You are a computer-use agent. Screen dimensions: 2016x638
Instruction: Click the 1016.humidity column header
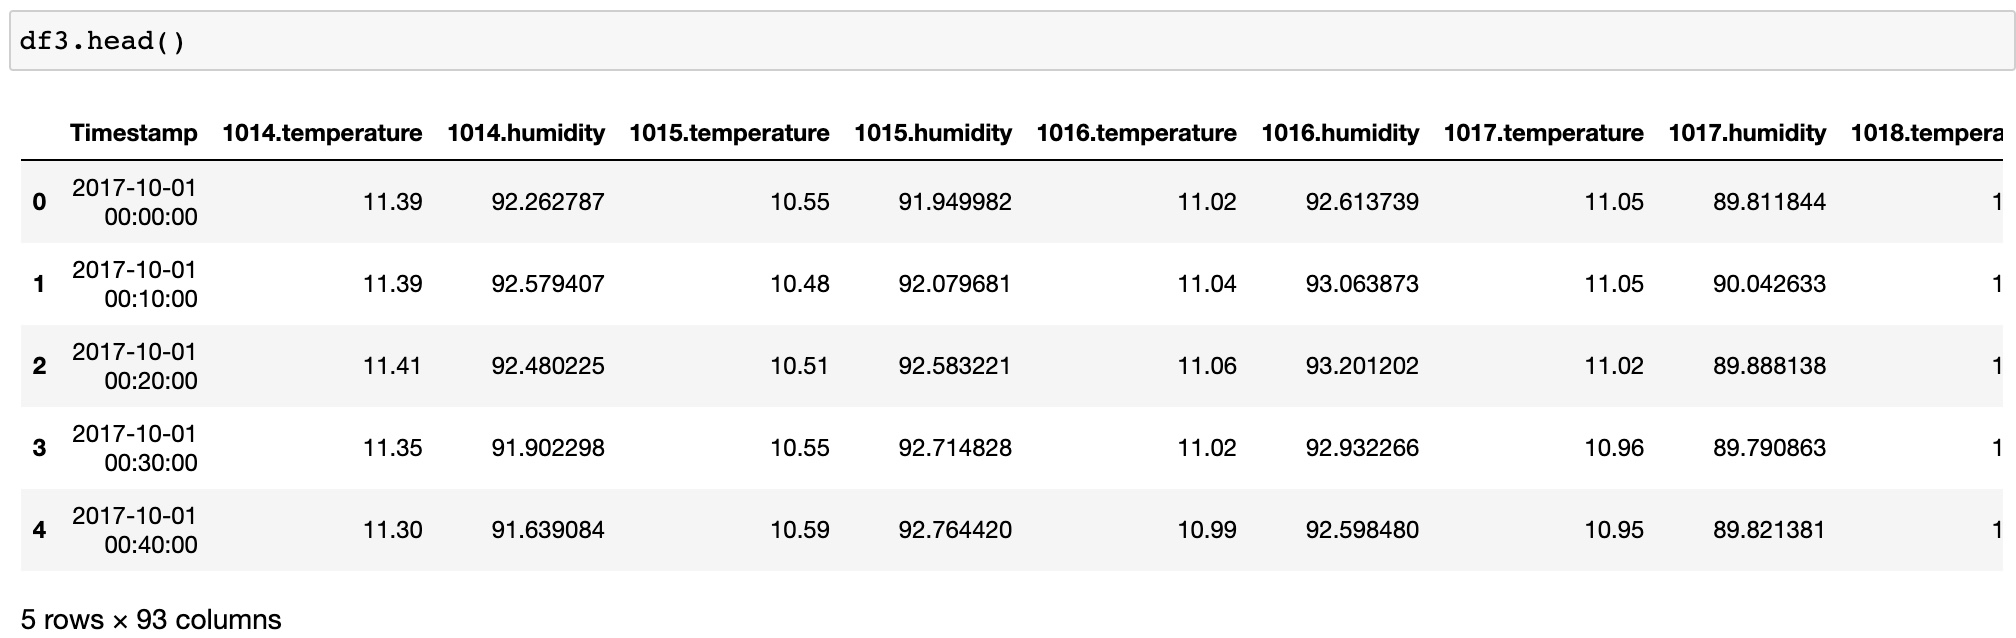tap(1340, 133)
